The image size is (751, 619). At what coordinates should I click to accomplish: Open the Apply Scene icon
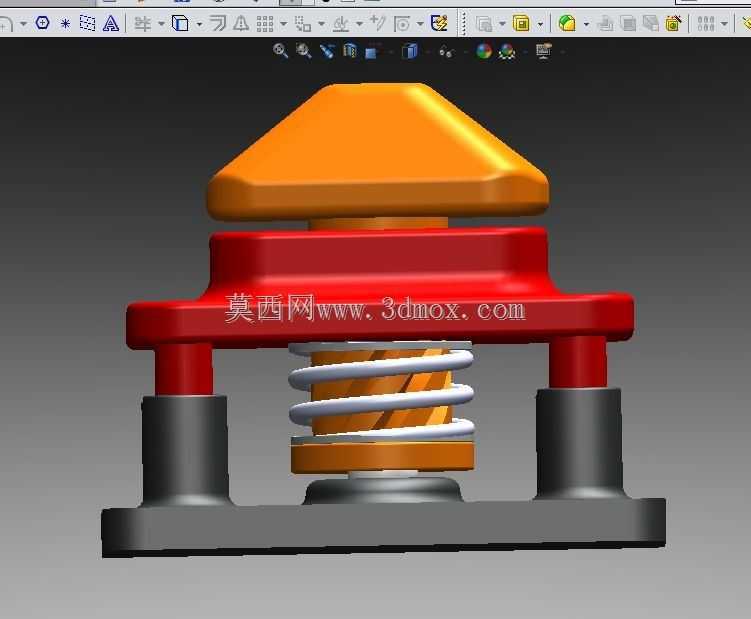(x=507, y=51)
